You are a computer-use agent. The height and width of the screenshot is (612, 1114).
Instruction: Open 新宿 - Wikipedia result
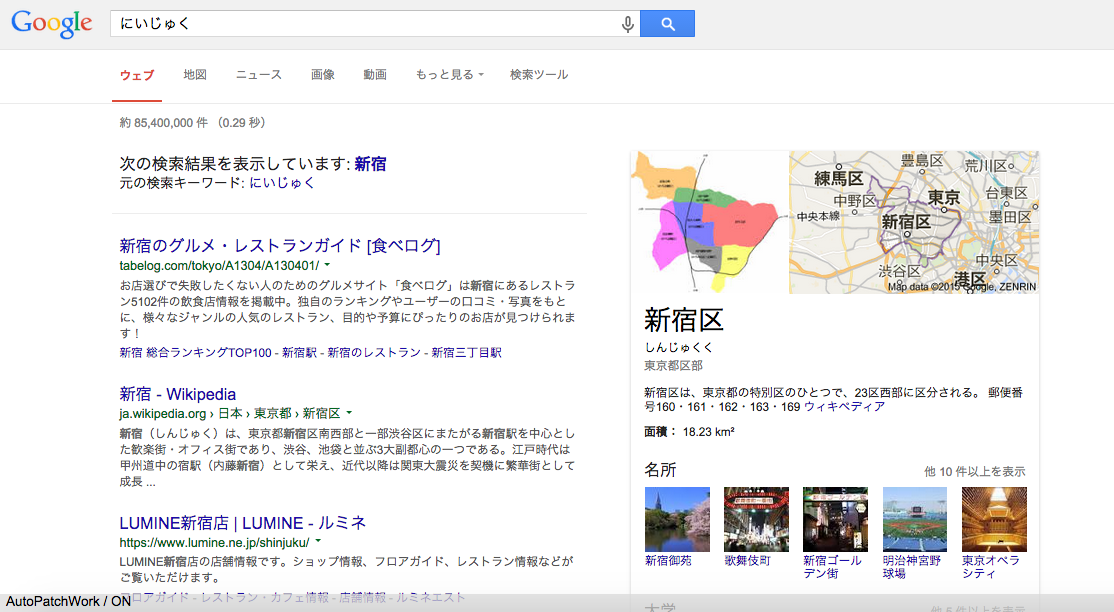[178, 394]
